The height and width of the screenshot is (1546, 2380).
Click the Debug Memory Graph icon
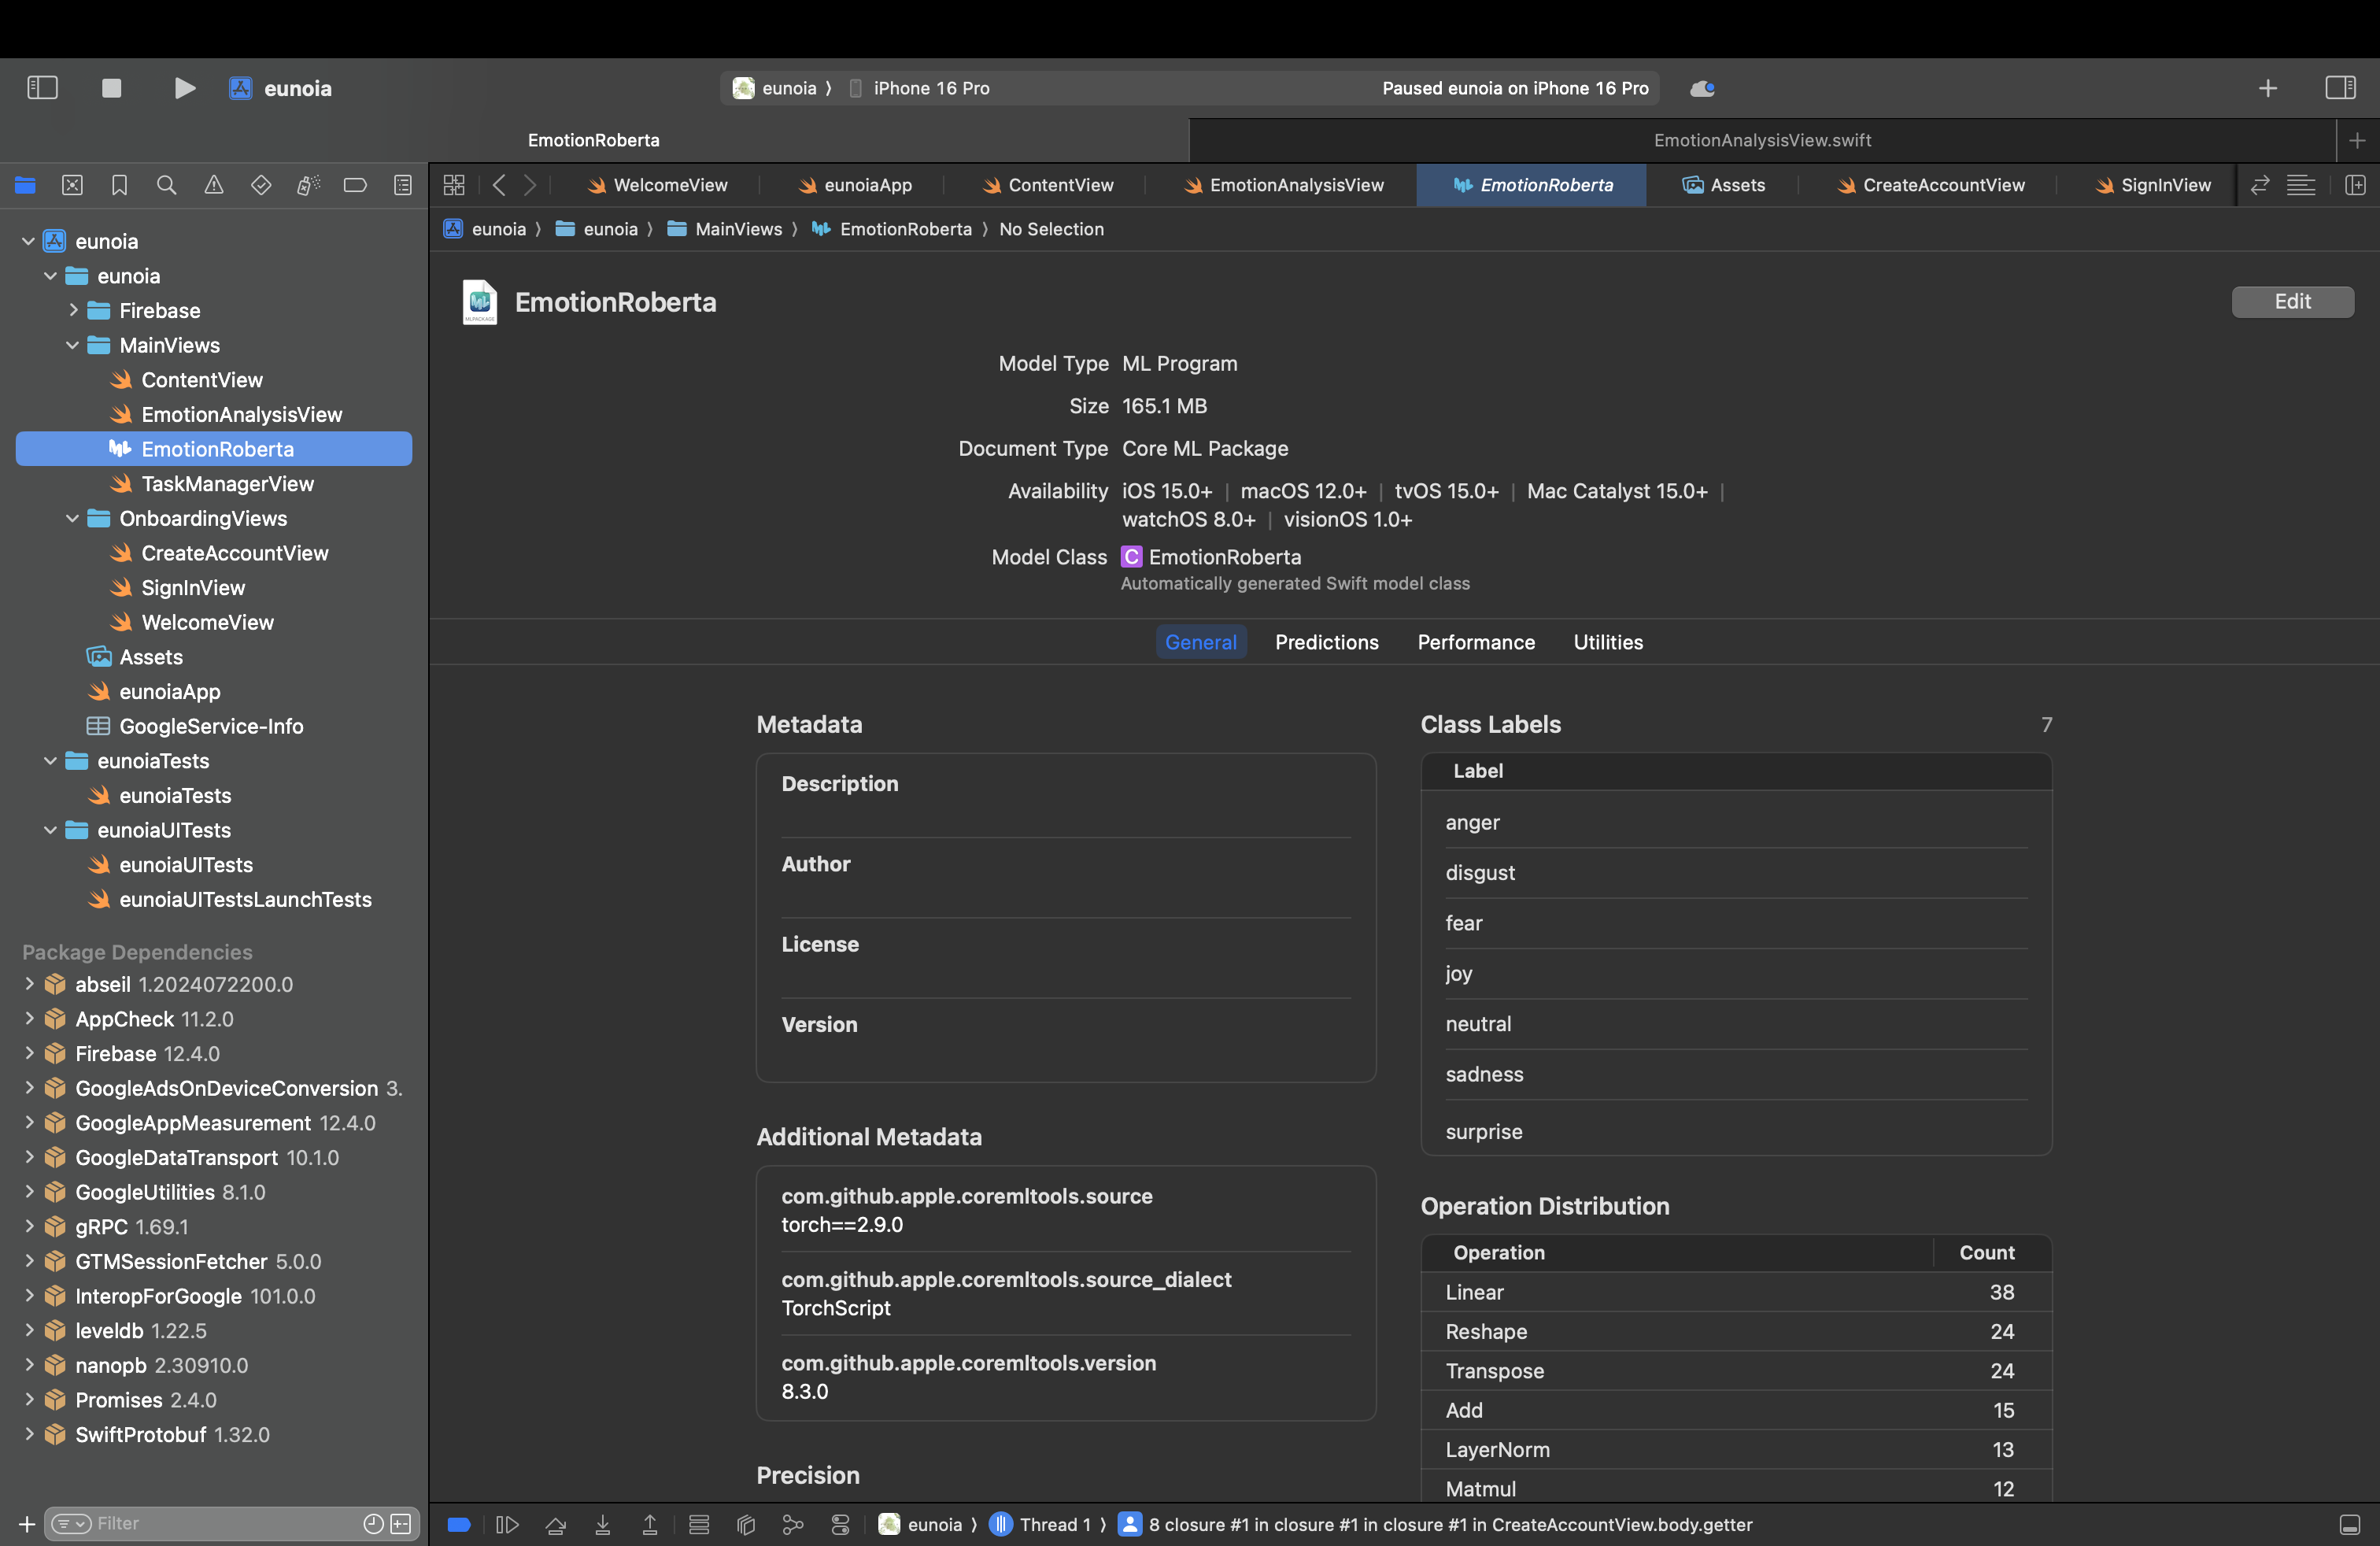click(x=793, y=1524)
